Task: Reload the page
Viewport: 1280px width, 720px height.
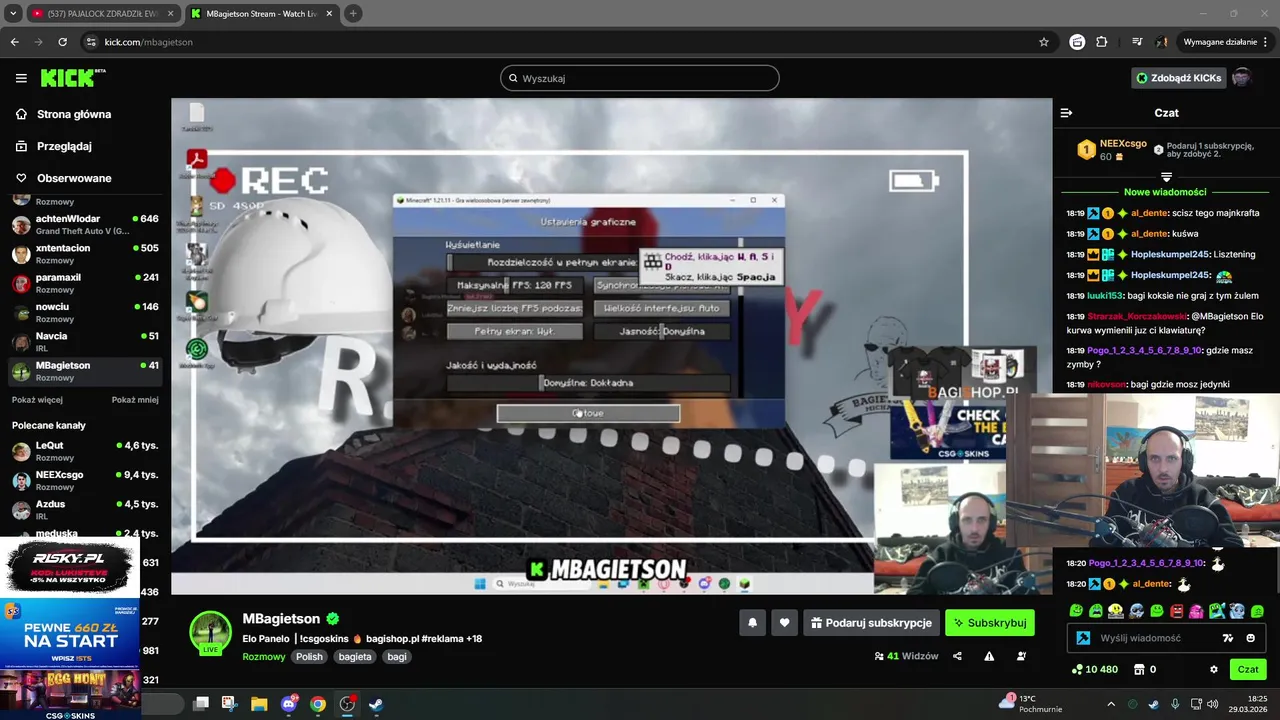Action: [62, 42]
